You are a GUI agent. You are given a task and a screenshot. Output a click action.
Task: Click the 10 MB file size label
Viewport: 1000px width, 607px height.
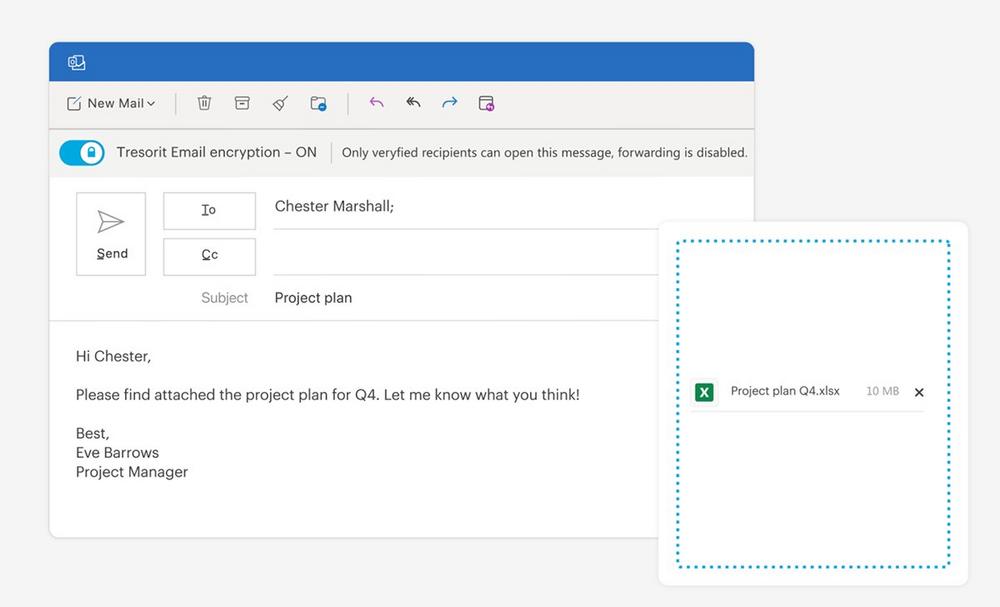[883, 391]
